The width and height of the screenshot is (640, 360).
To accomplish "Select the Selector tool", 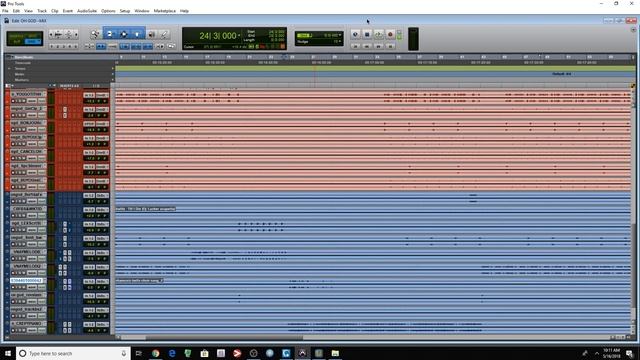I will pos(124,34).
